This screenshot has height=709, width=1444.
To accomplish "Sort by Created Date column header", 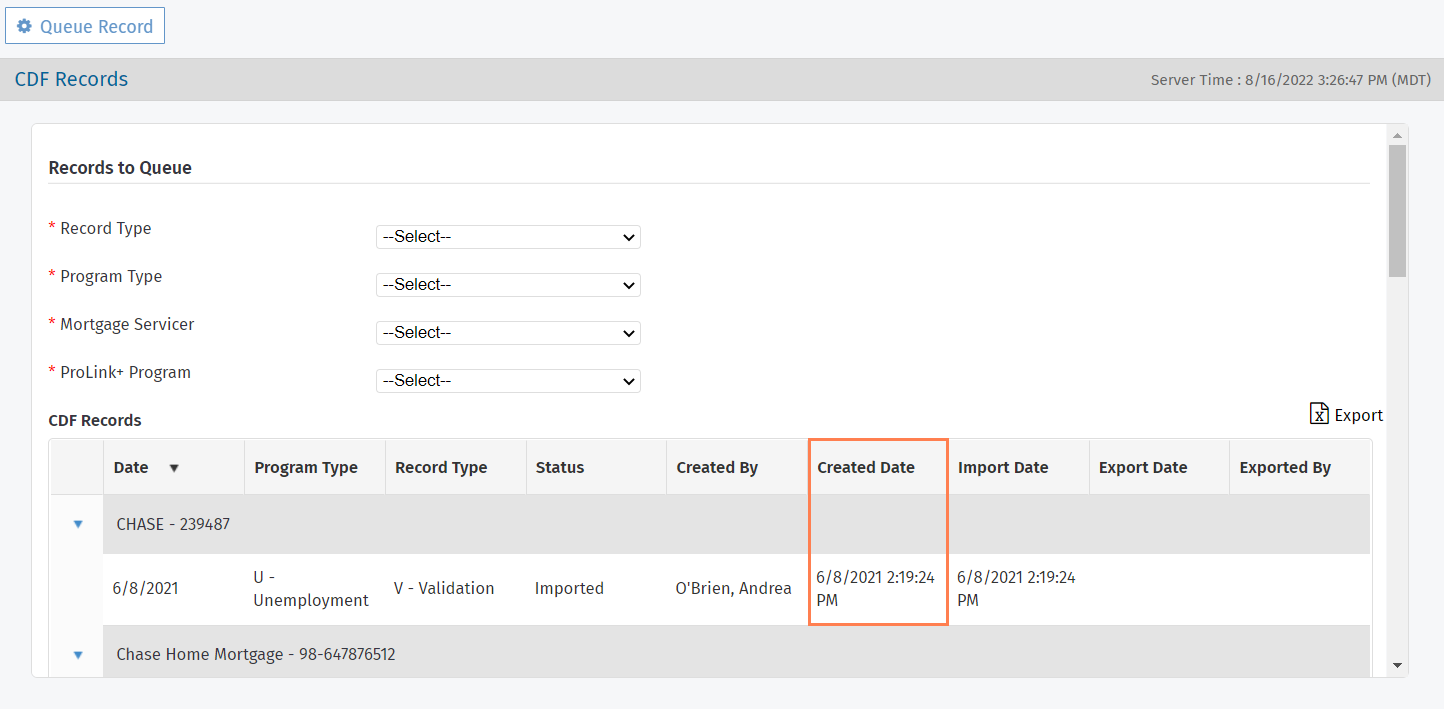I will coord(866,468).
